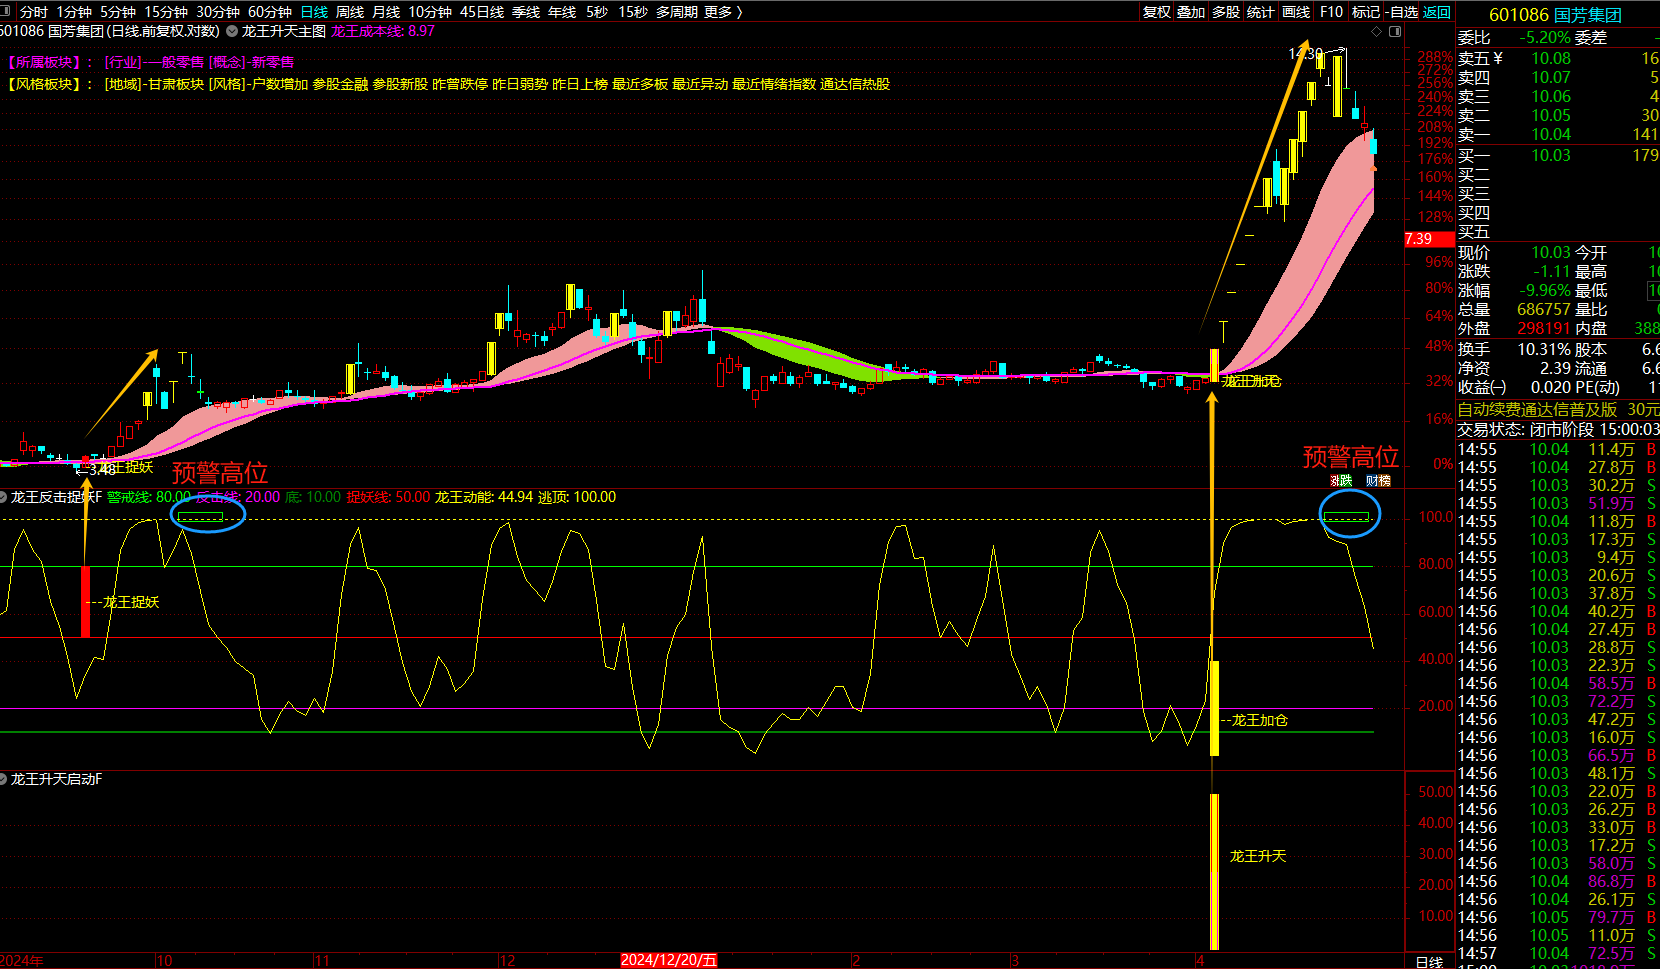This screenshot has width=1660, height=969.
Task: Click the 最近异动 style tag
Action: click(x=700, y=84)
